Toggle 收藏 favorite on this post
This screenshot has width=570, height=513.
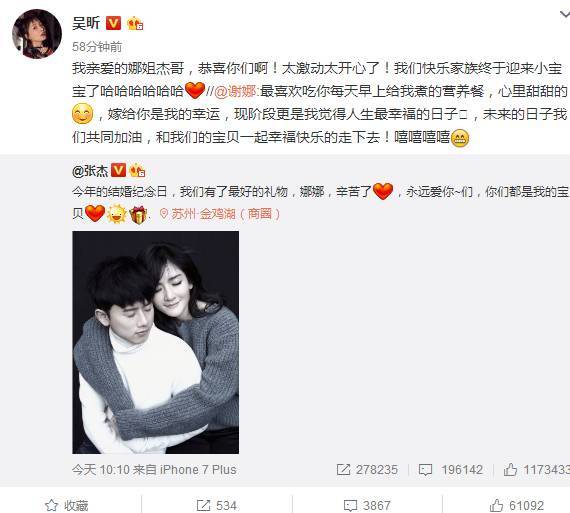pyautogui.click(x=67, y=505)
